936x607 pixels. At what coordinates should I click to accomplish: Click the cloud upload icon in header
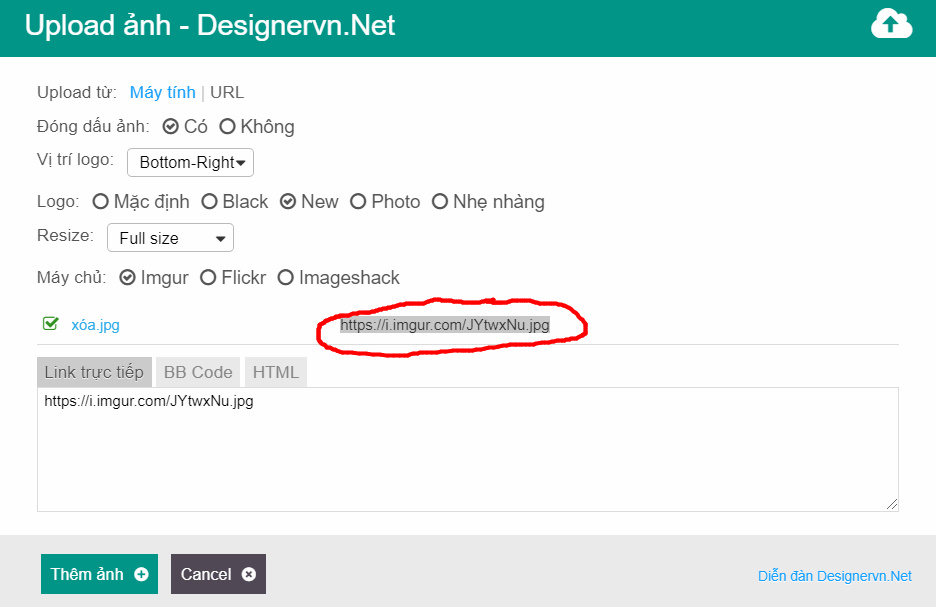pos(891,24)
